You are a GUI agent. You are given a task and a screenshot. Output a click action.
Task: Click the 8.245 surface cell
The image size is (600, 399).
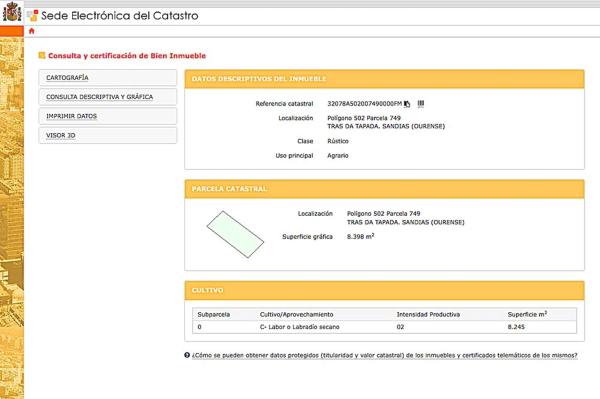coord(516,327)
